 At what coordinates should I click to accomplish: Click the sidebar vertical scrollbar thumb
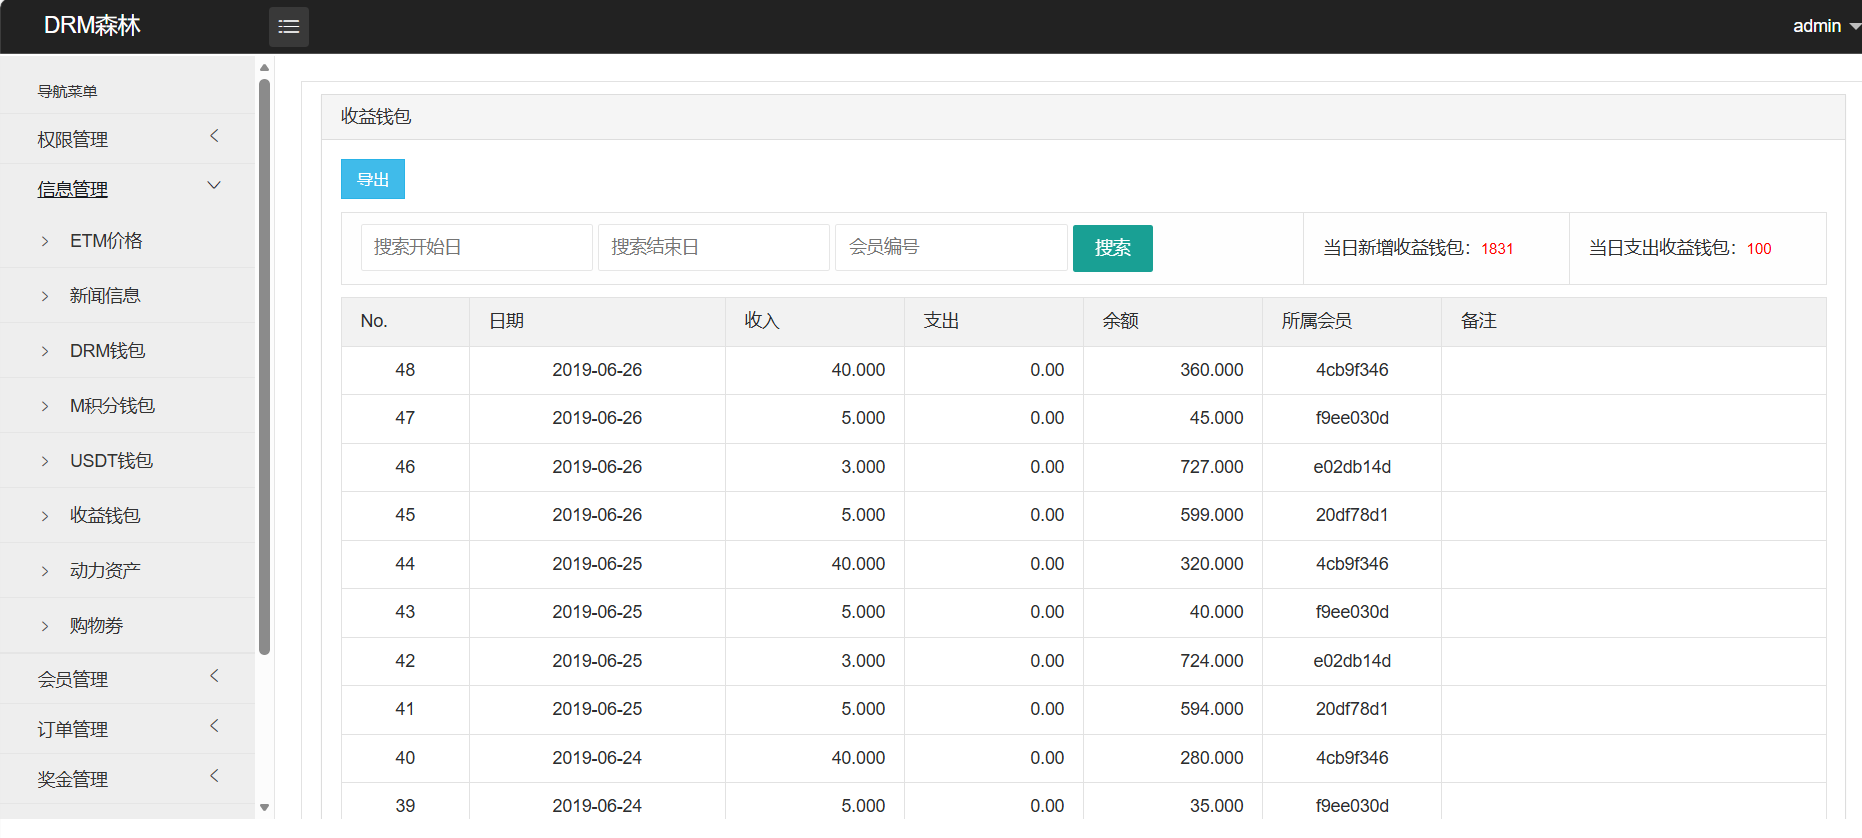point(264,366)
